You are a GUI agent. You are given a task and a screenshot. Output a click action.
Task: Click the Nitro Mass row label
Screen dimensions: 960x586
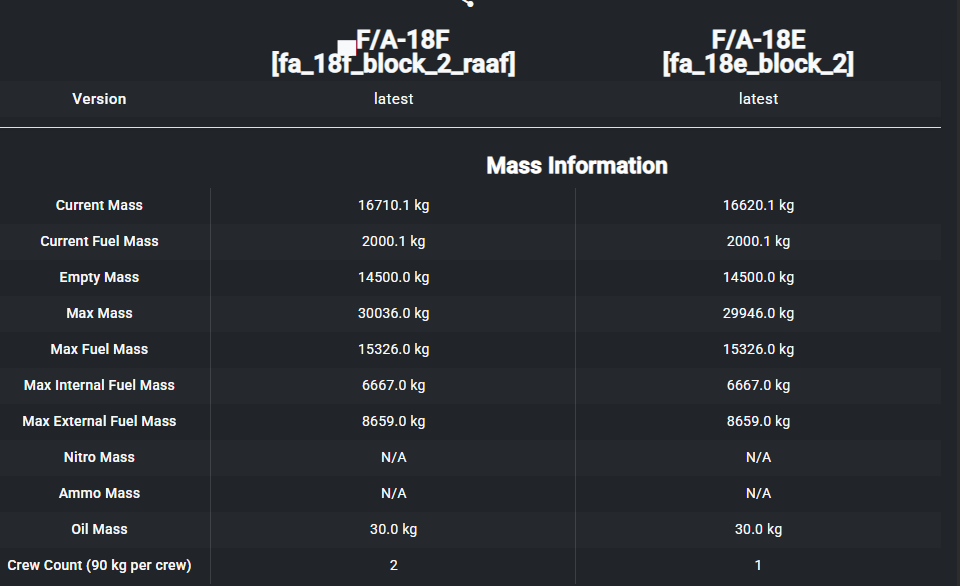coord(99,457)
